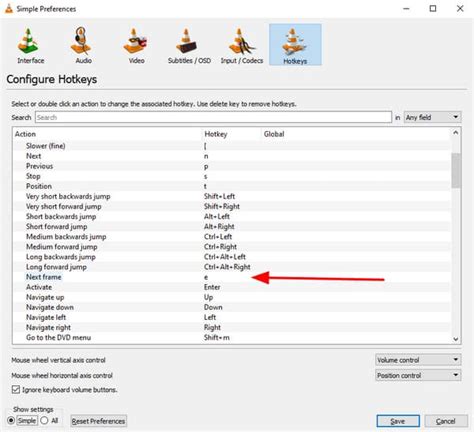
Task: Select Go to the DVD menu row
Action: 232,337
